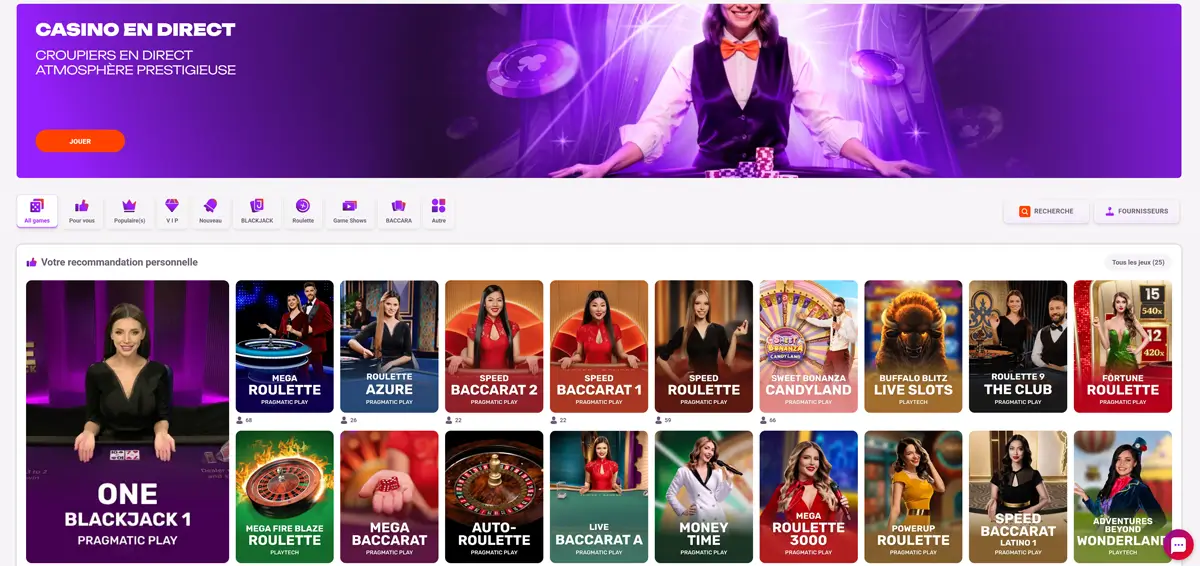Open Roulette Azure game card
This screenshot has height=566, width=1200.
pyautogui.click(x=389, y=346)
